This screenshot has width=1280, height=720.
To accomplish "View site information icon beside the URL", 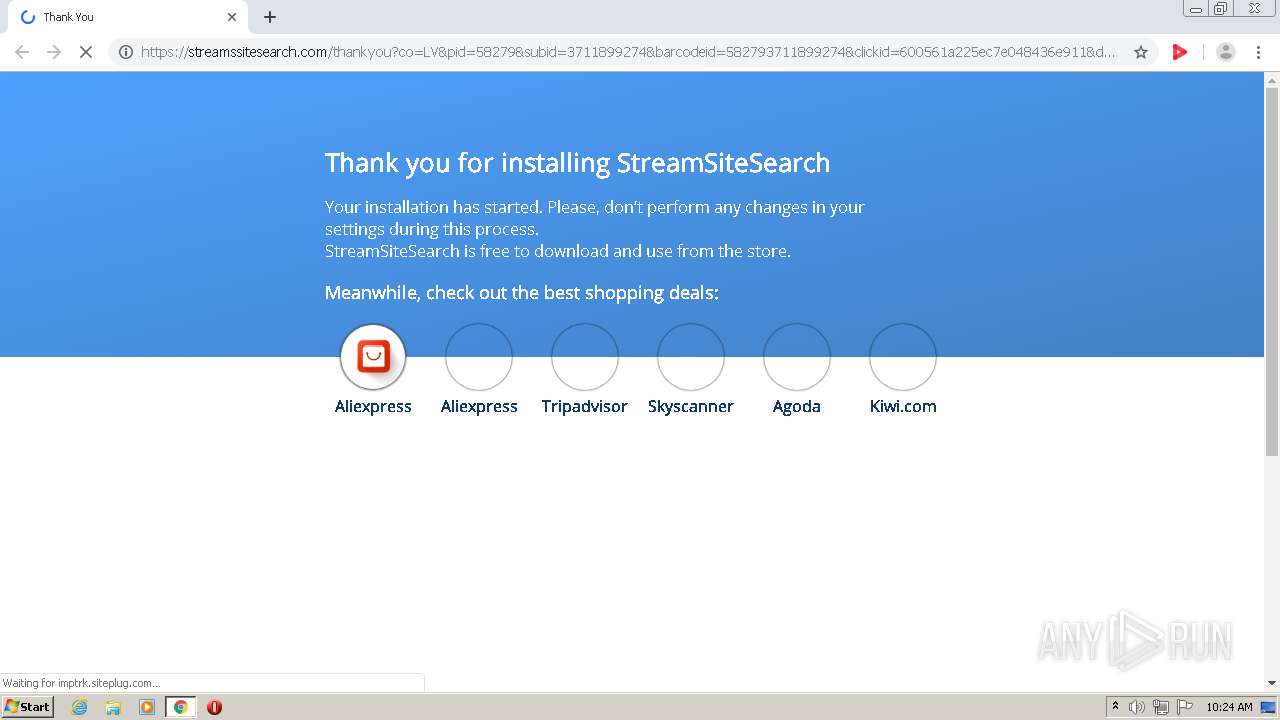I will pos(126,52).
